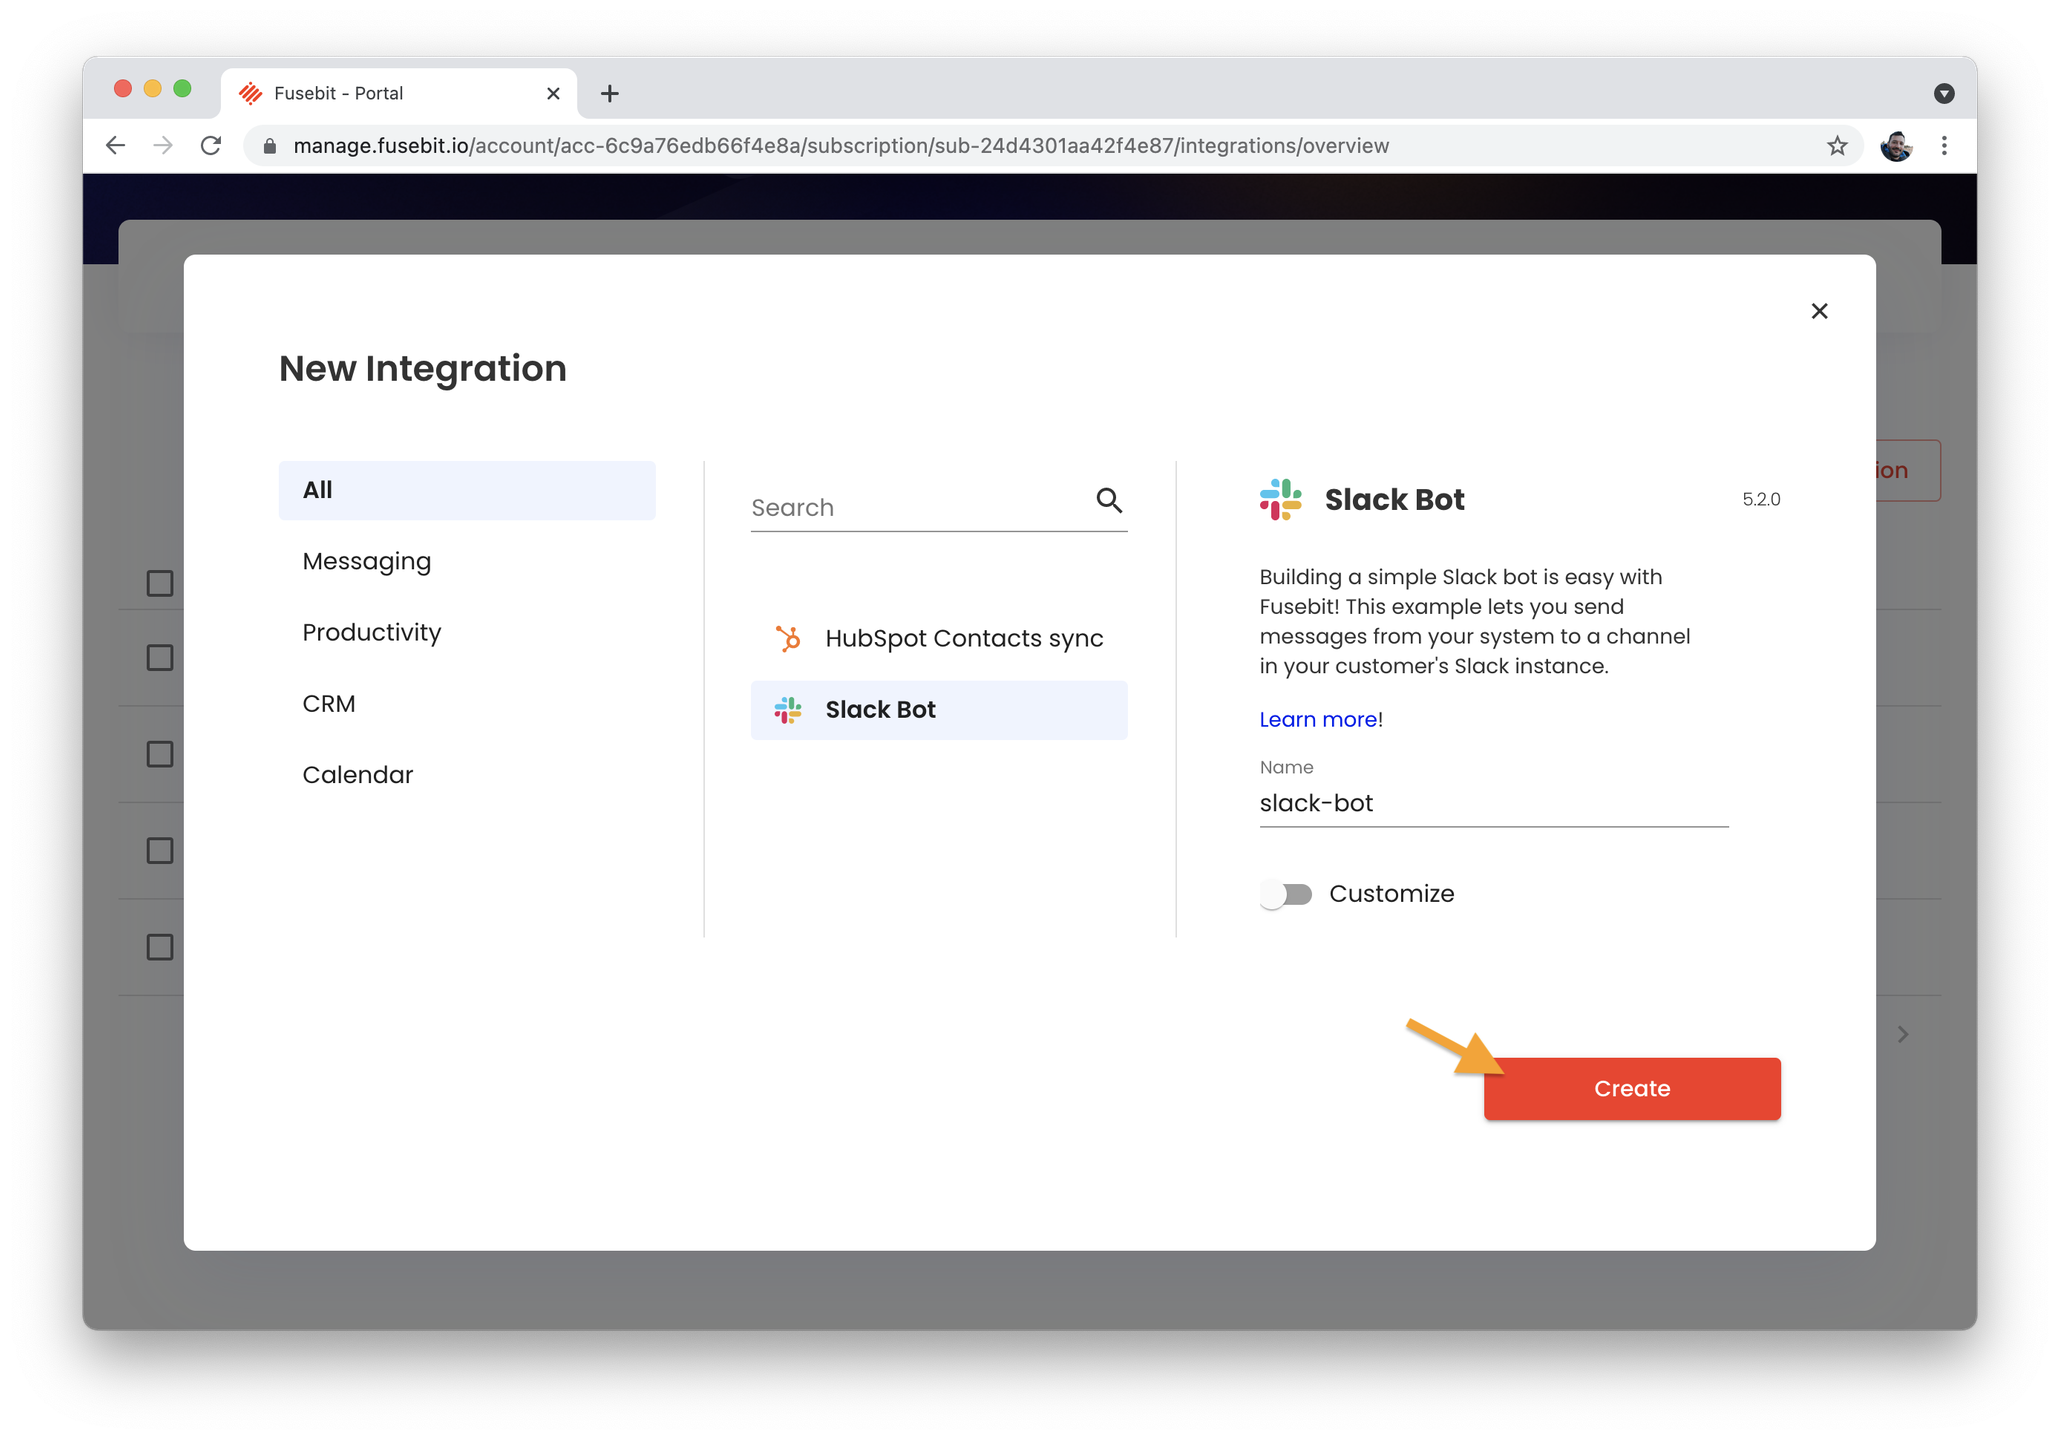
Task: Close the New Integration dialog
Action: click(1819, 311)
